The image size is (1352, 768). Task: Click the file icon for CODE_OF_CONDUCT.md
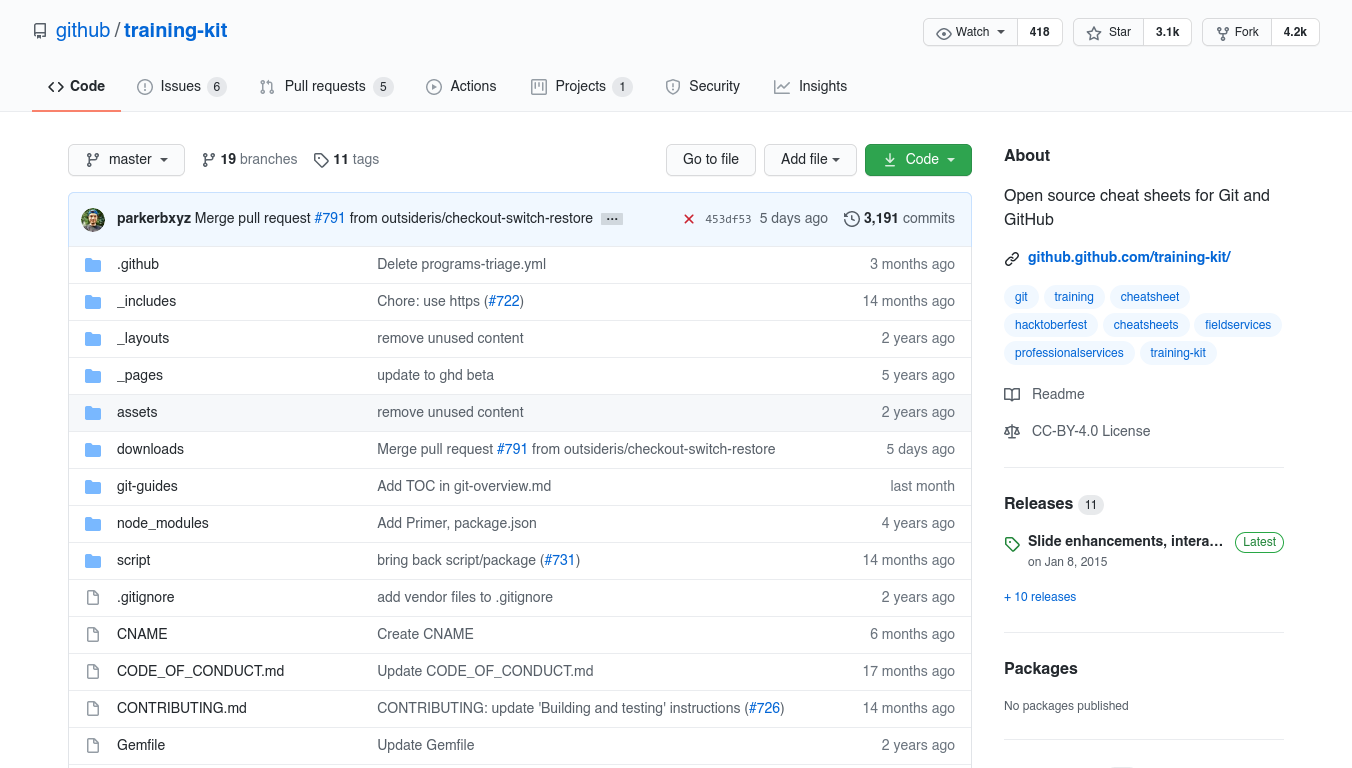click(93, 671)
